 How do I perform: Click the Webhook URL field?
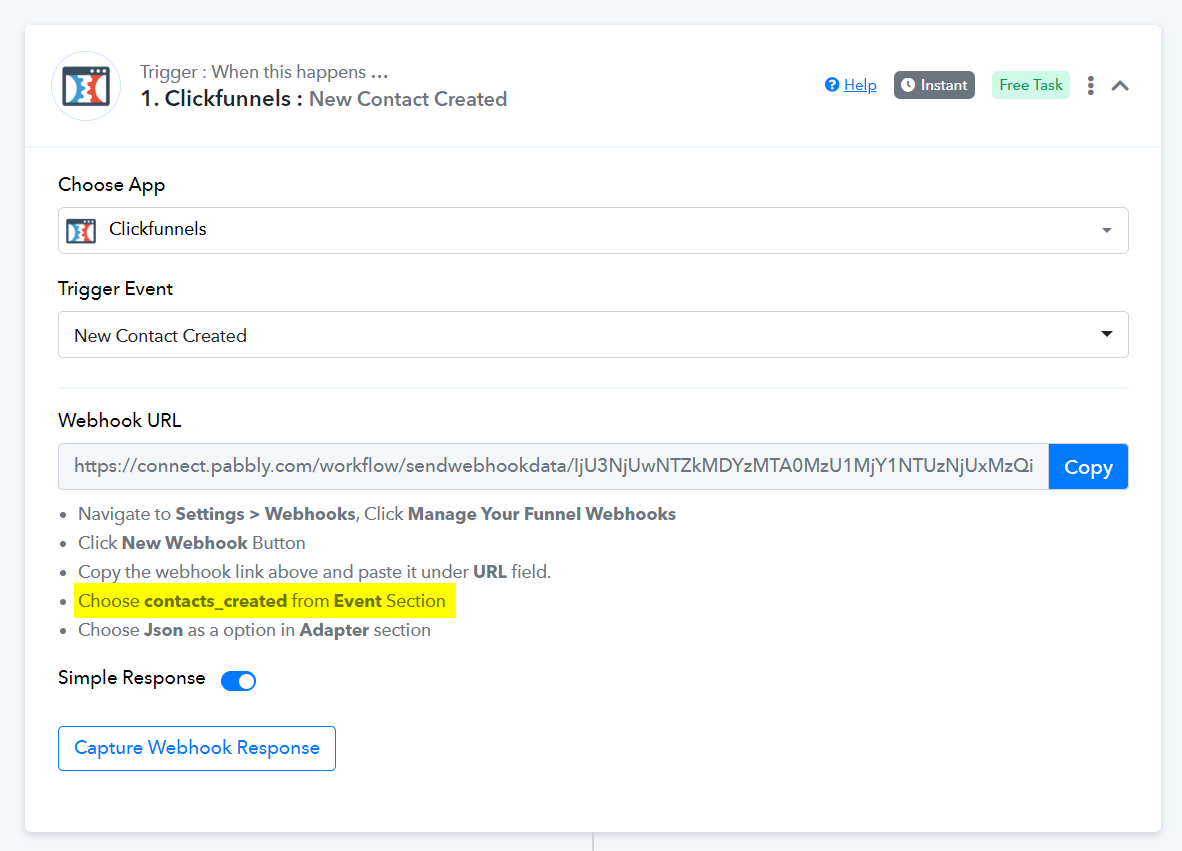[x=553, y=467]
